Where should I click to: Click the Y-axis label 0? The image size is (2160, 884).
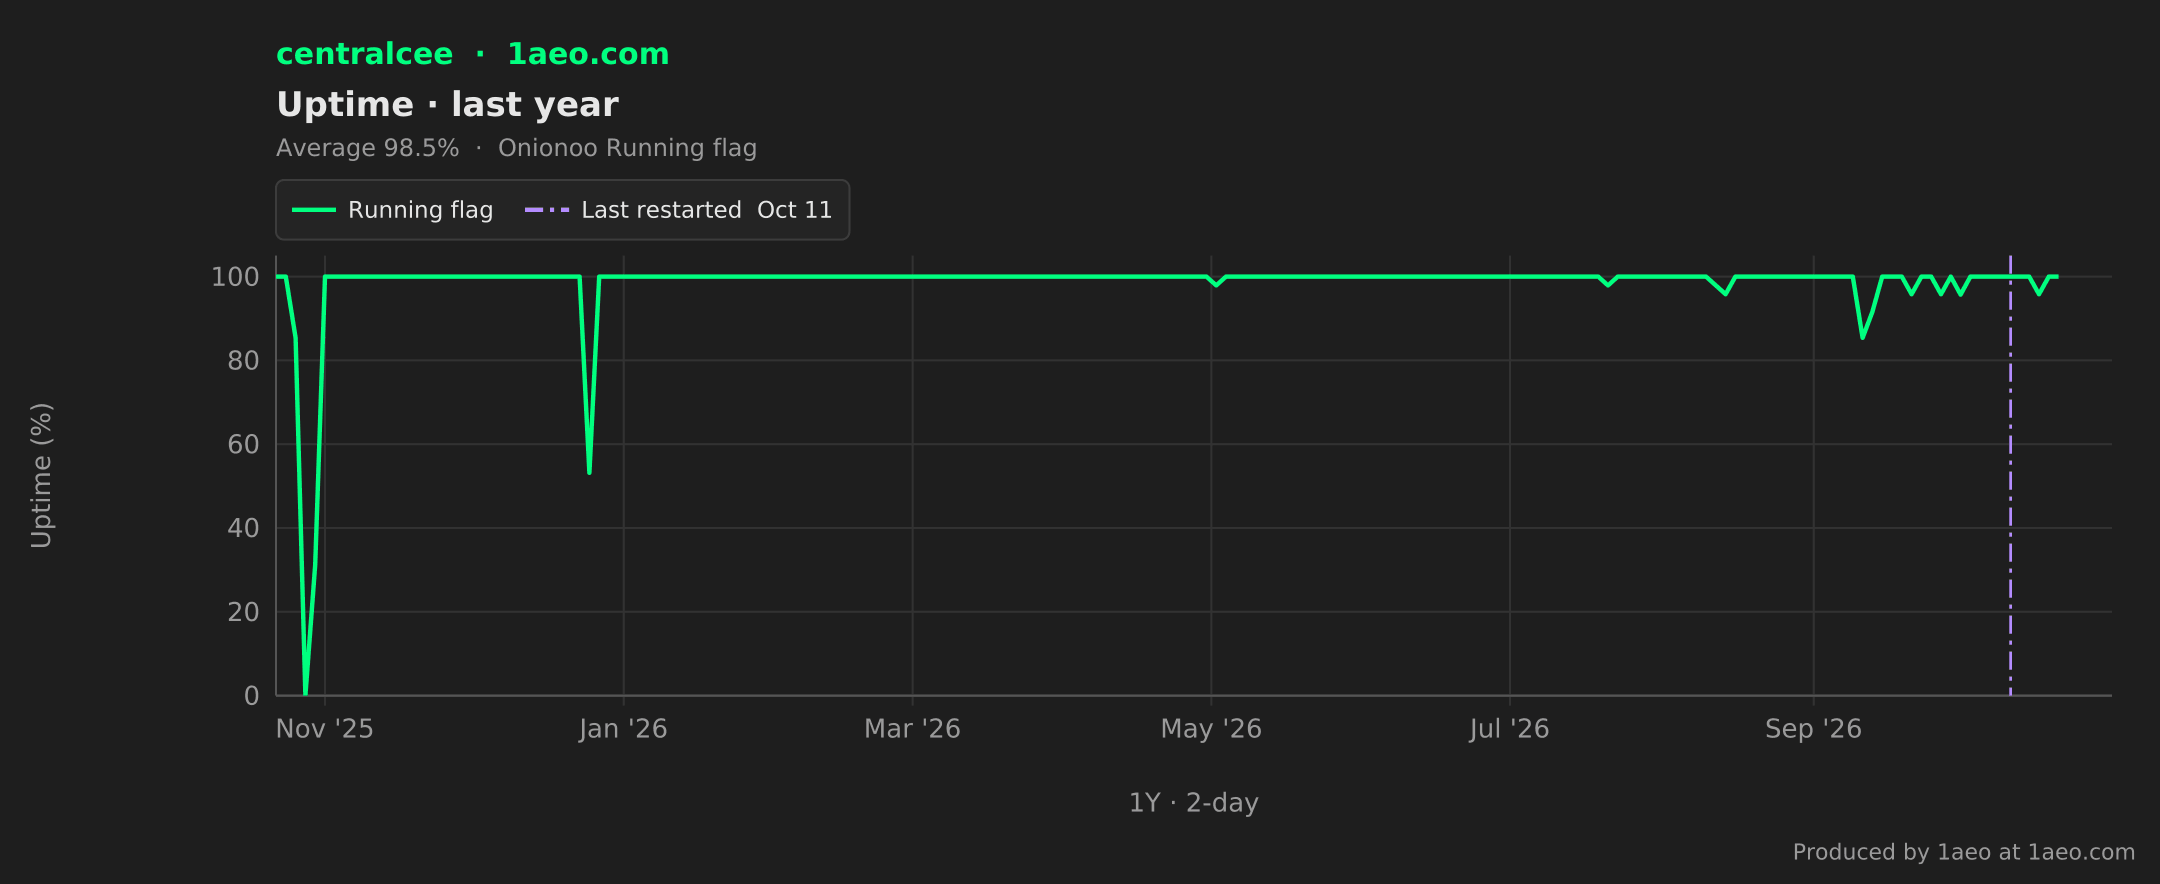pos(252,696)
